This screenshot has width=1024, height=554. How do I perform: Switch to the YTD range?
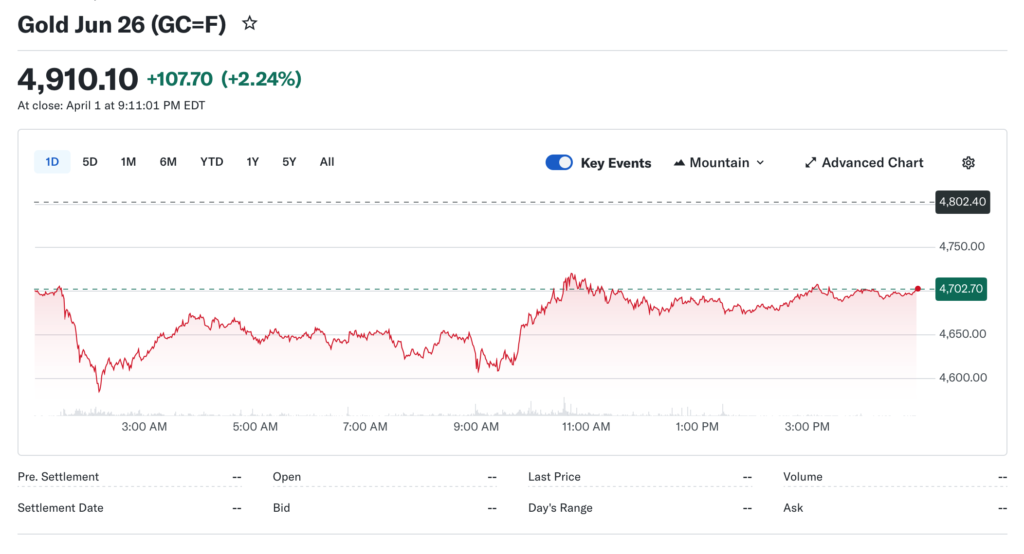211,162
